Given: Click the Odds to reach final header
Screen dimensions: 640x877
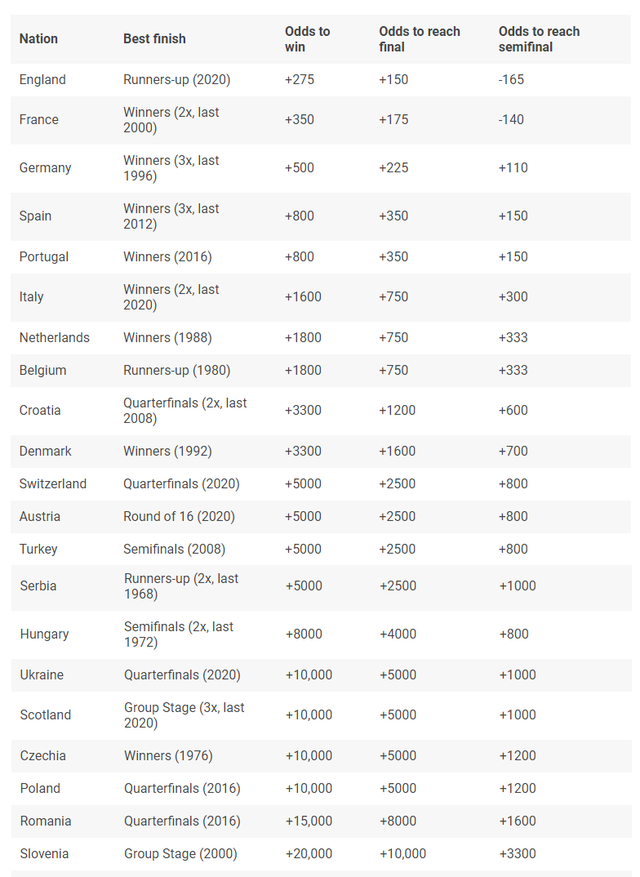Looking at the screenshot, I should click(x=419, y=39).
